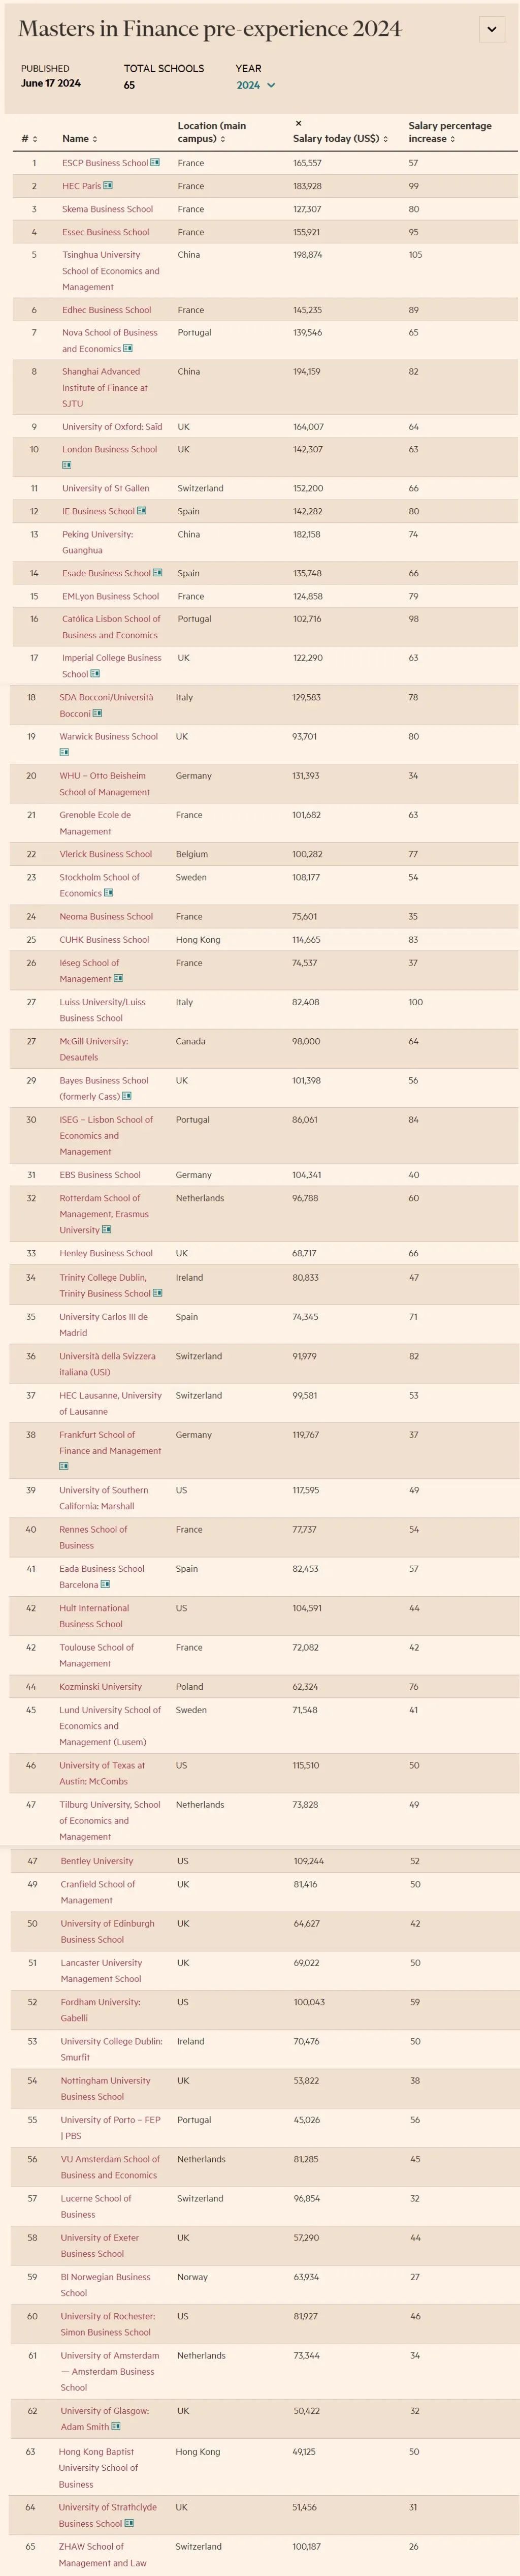Remove the Salary today column using X
The height and width of the screenshot is (2576, 520).
pos(298,124)
